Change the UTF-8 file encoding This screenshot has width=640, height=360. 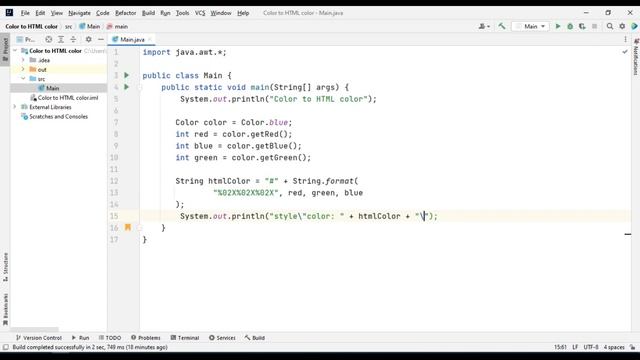pos(591,347)
